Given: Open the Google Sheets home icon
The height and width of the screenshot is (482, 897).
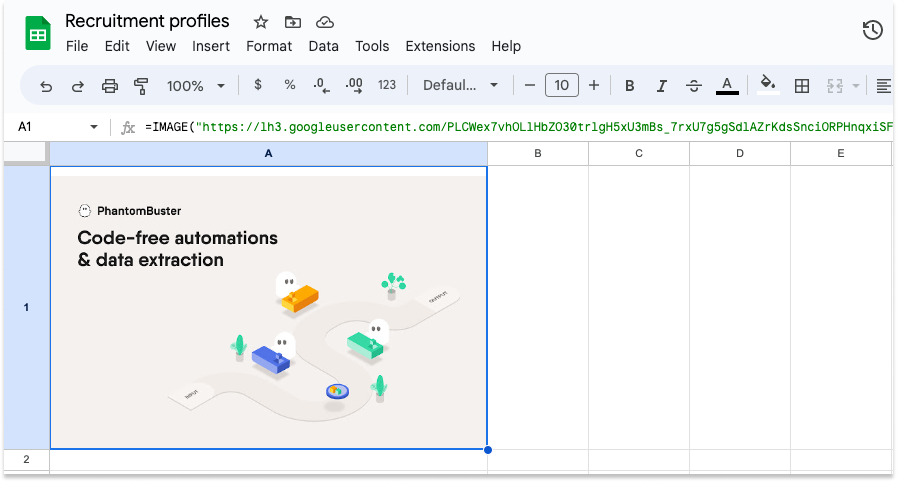Looking at the screenshot, I should click(x=38, y=34).
